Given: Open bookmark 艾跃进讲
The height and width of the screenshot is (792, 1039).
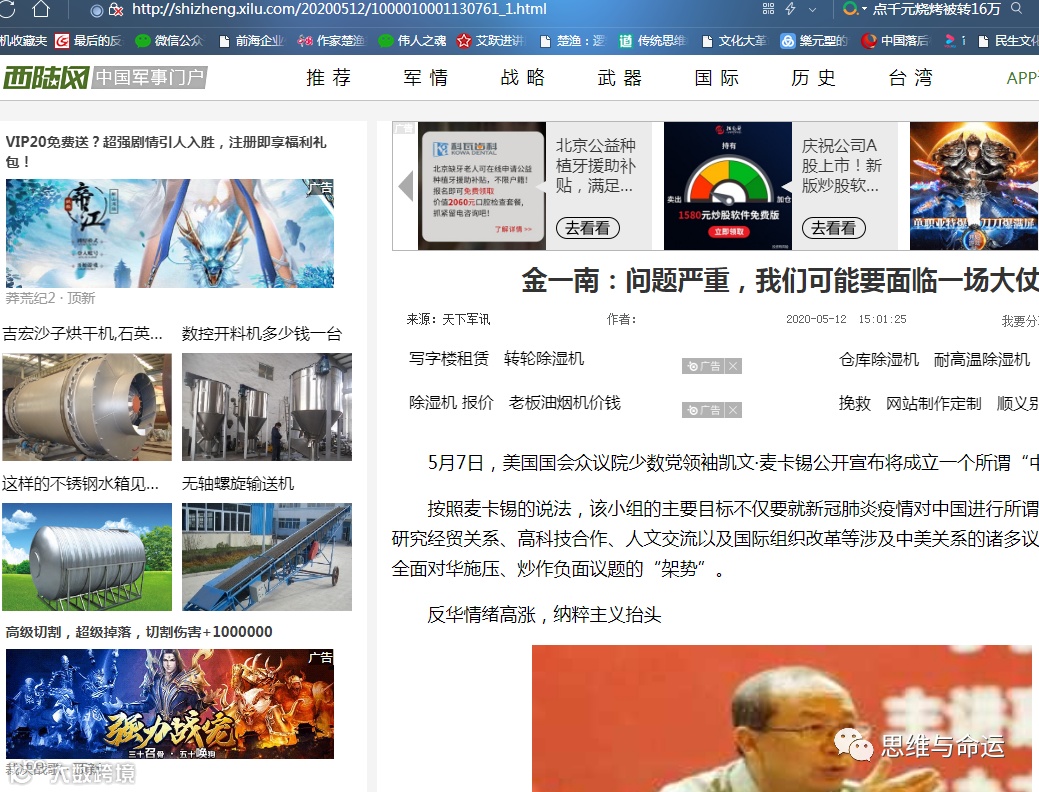Looking at the screenshot, I should click(490, 40).
